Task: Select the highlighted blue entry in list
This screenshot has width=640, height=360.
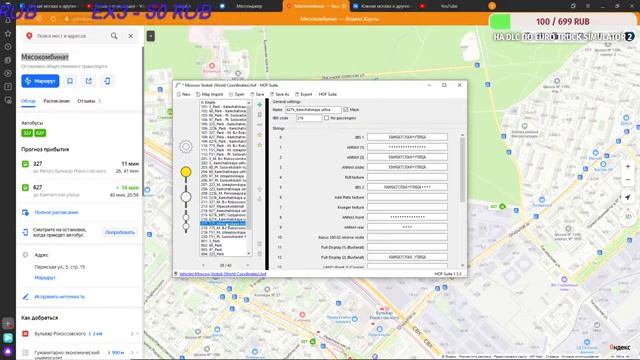Action: (x=223, y=223)
